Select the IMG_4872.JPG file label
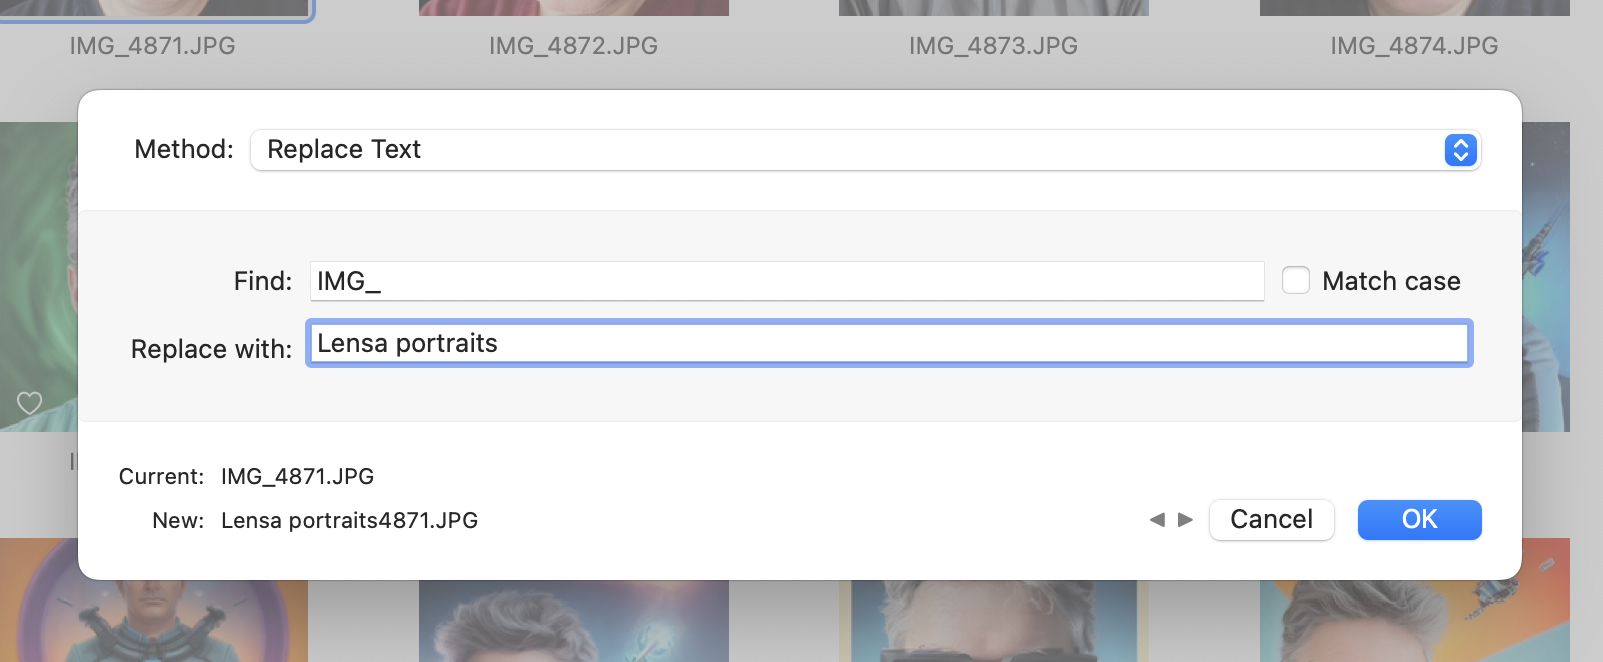 point(573,46)
